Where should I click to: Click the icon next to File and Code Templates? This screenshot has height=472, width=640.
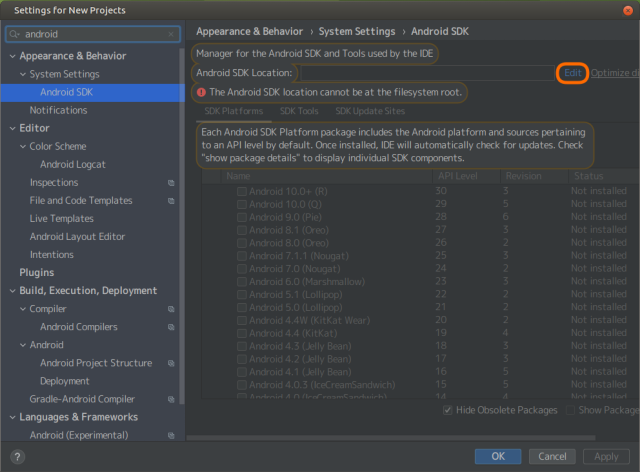point(171,201)
